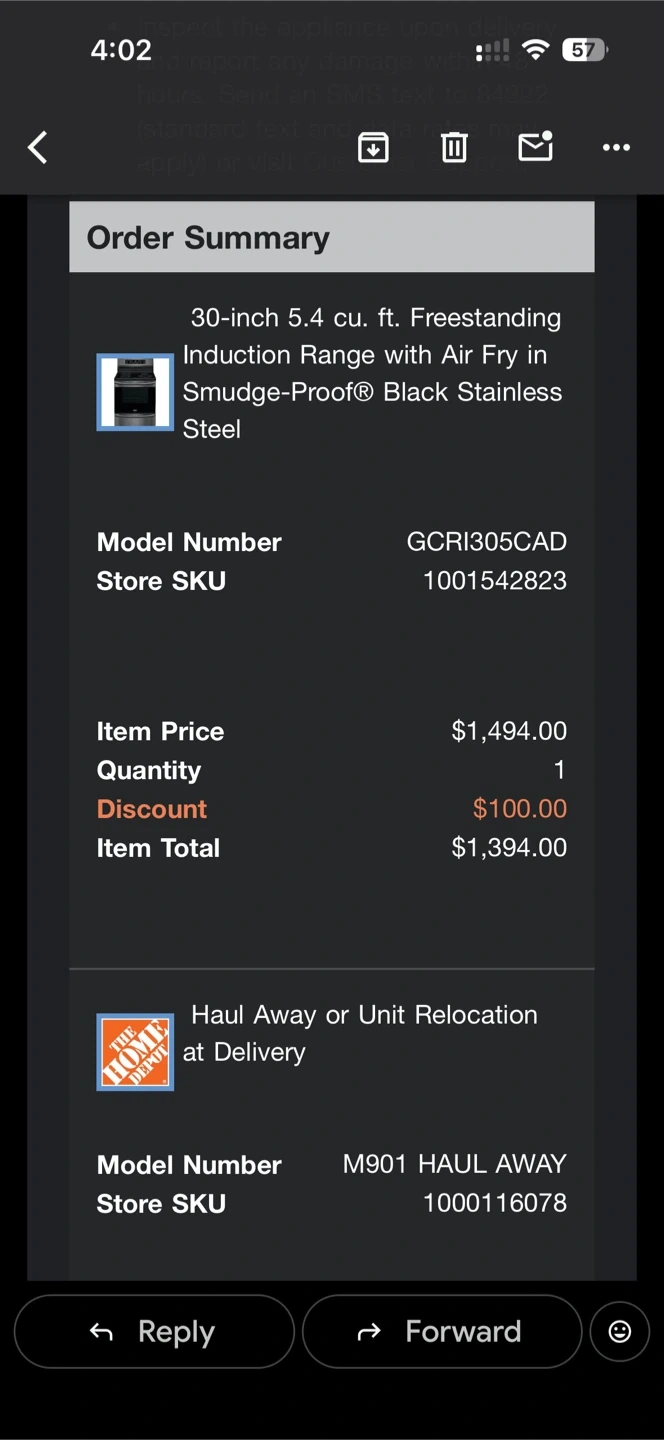Archive this email with the archive icon
The height and width of the screenshot is (1440, 664).
(x=373, y=148)
